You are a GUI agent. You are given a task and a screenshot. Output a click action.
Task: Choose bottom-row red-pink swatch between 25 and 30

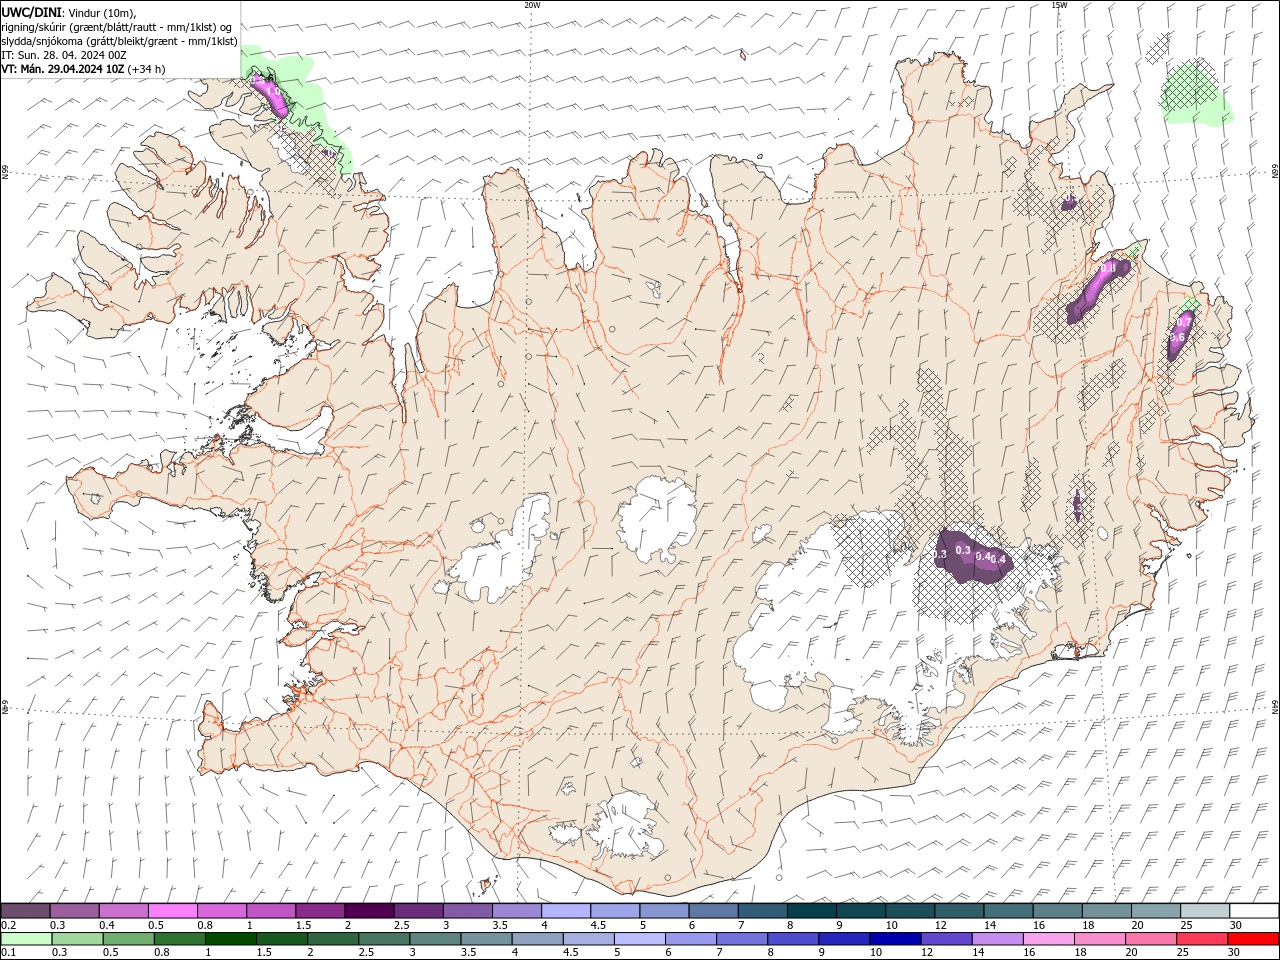(x=1201, y=939)
